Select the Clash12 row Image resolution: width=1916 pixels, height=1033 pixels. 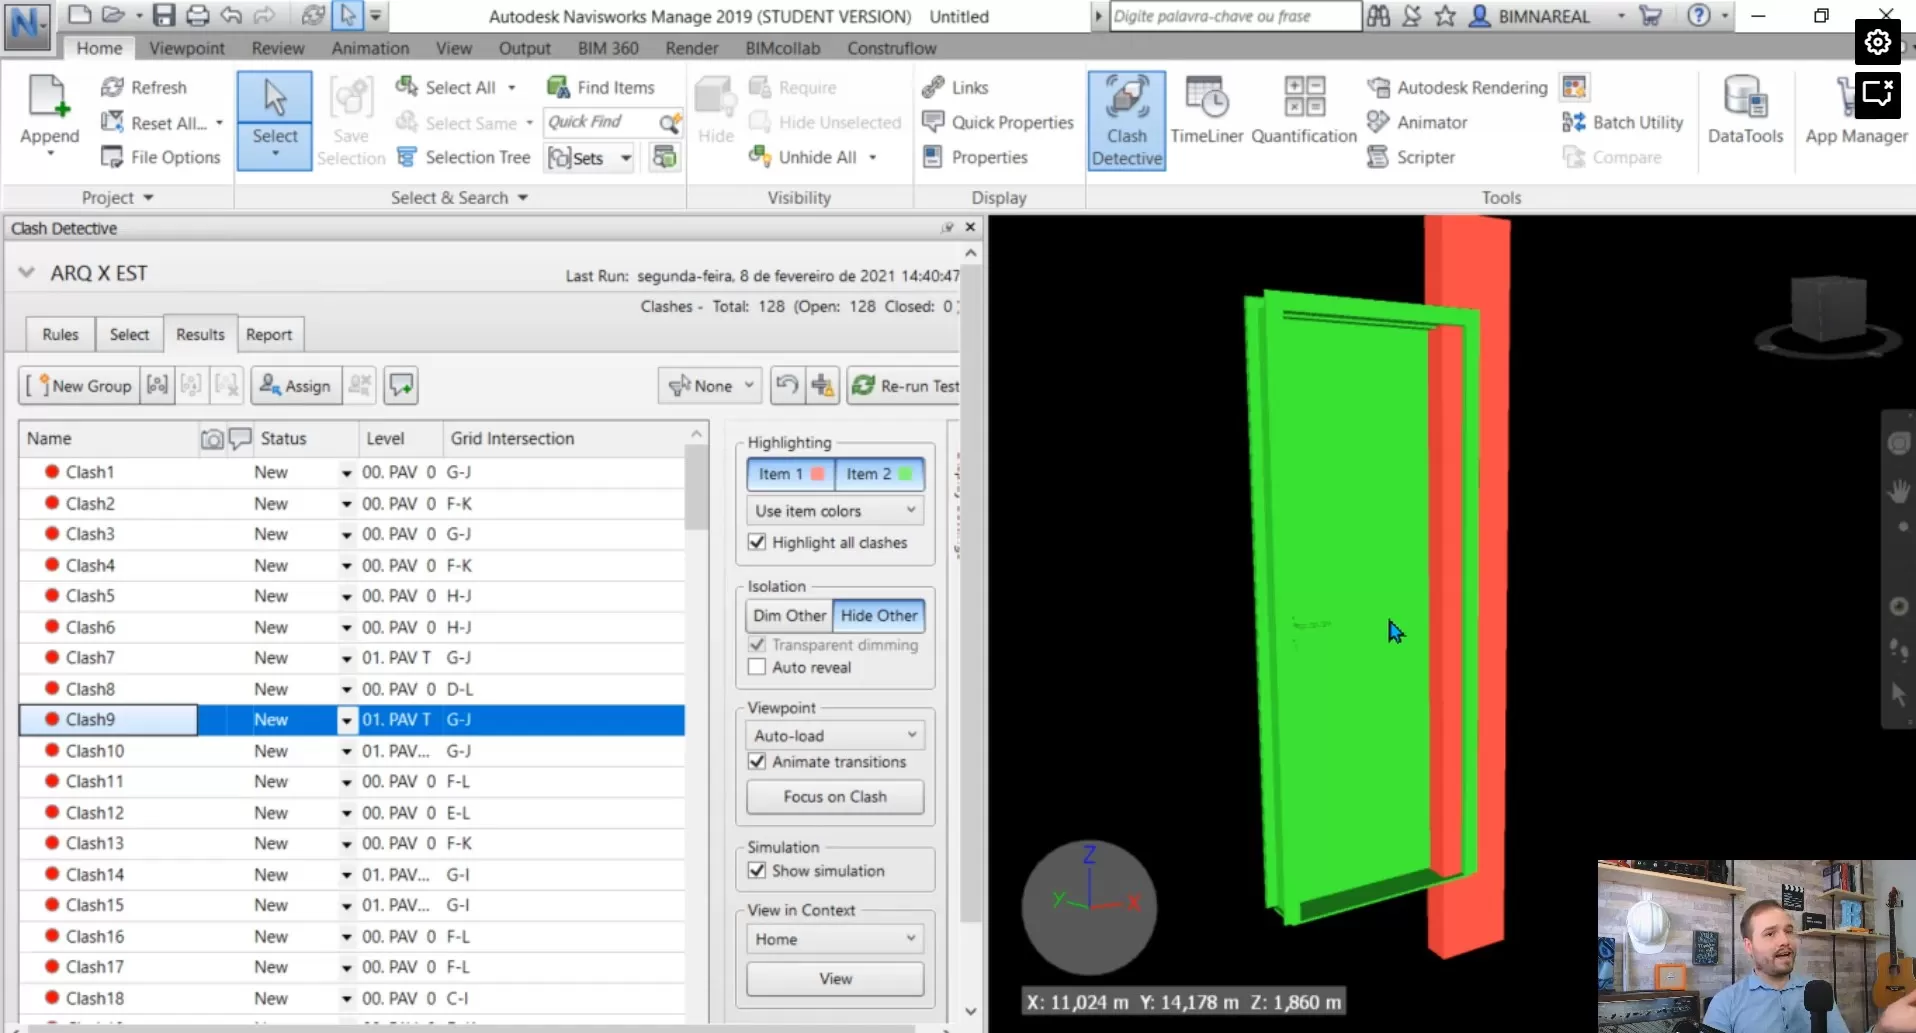[x=352, y=812]
